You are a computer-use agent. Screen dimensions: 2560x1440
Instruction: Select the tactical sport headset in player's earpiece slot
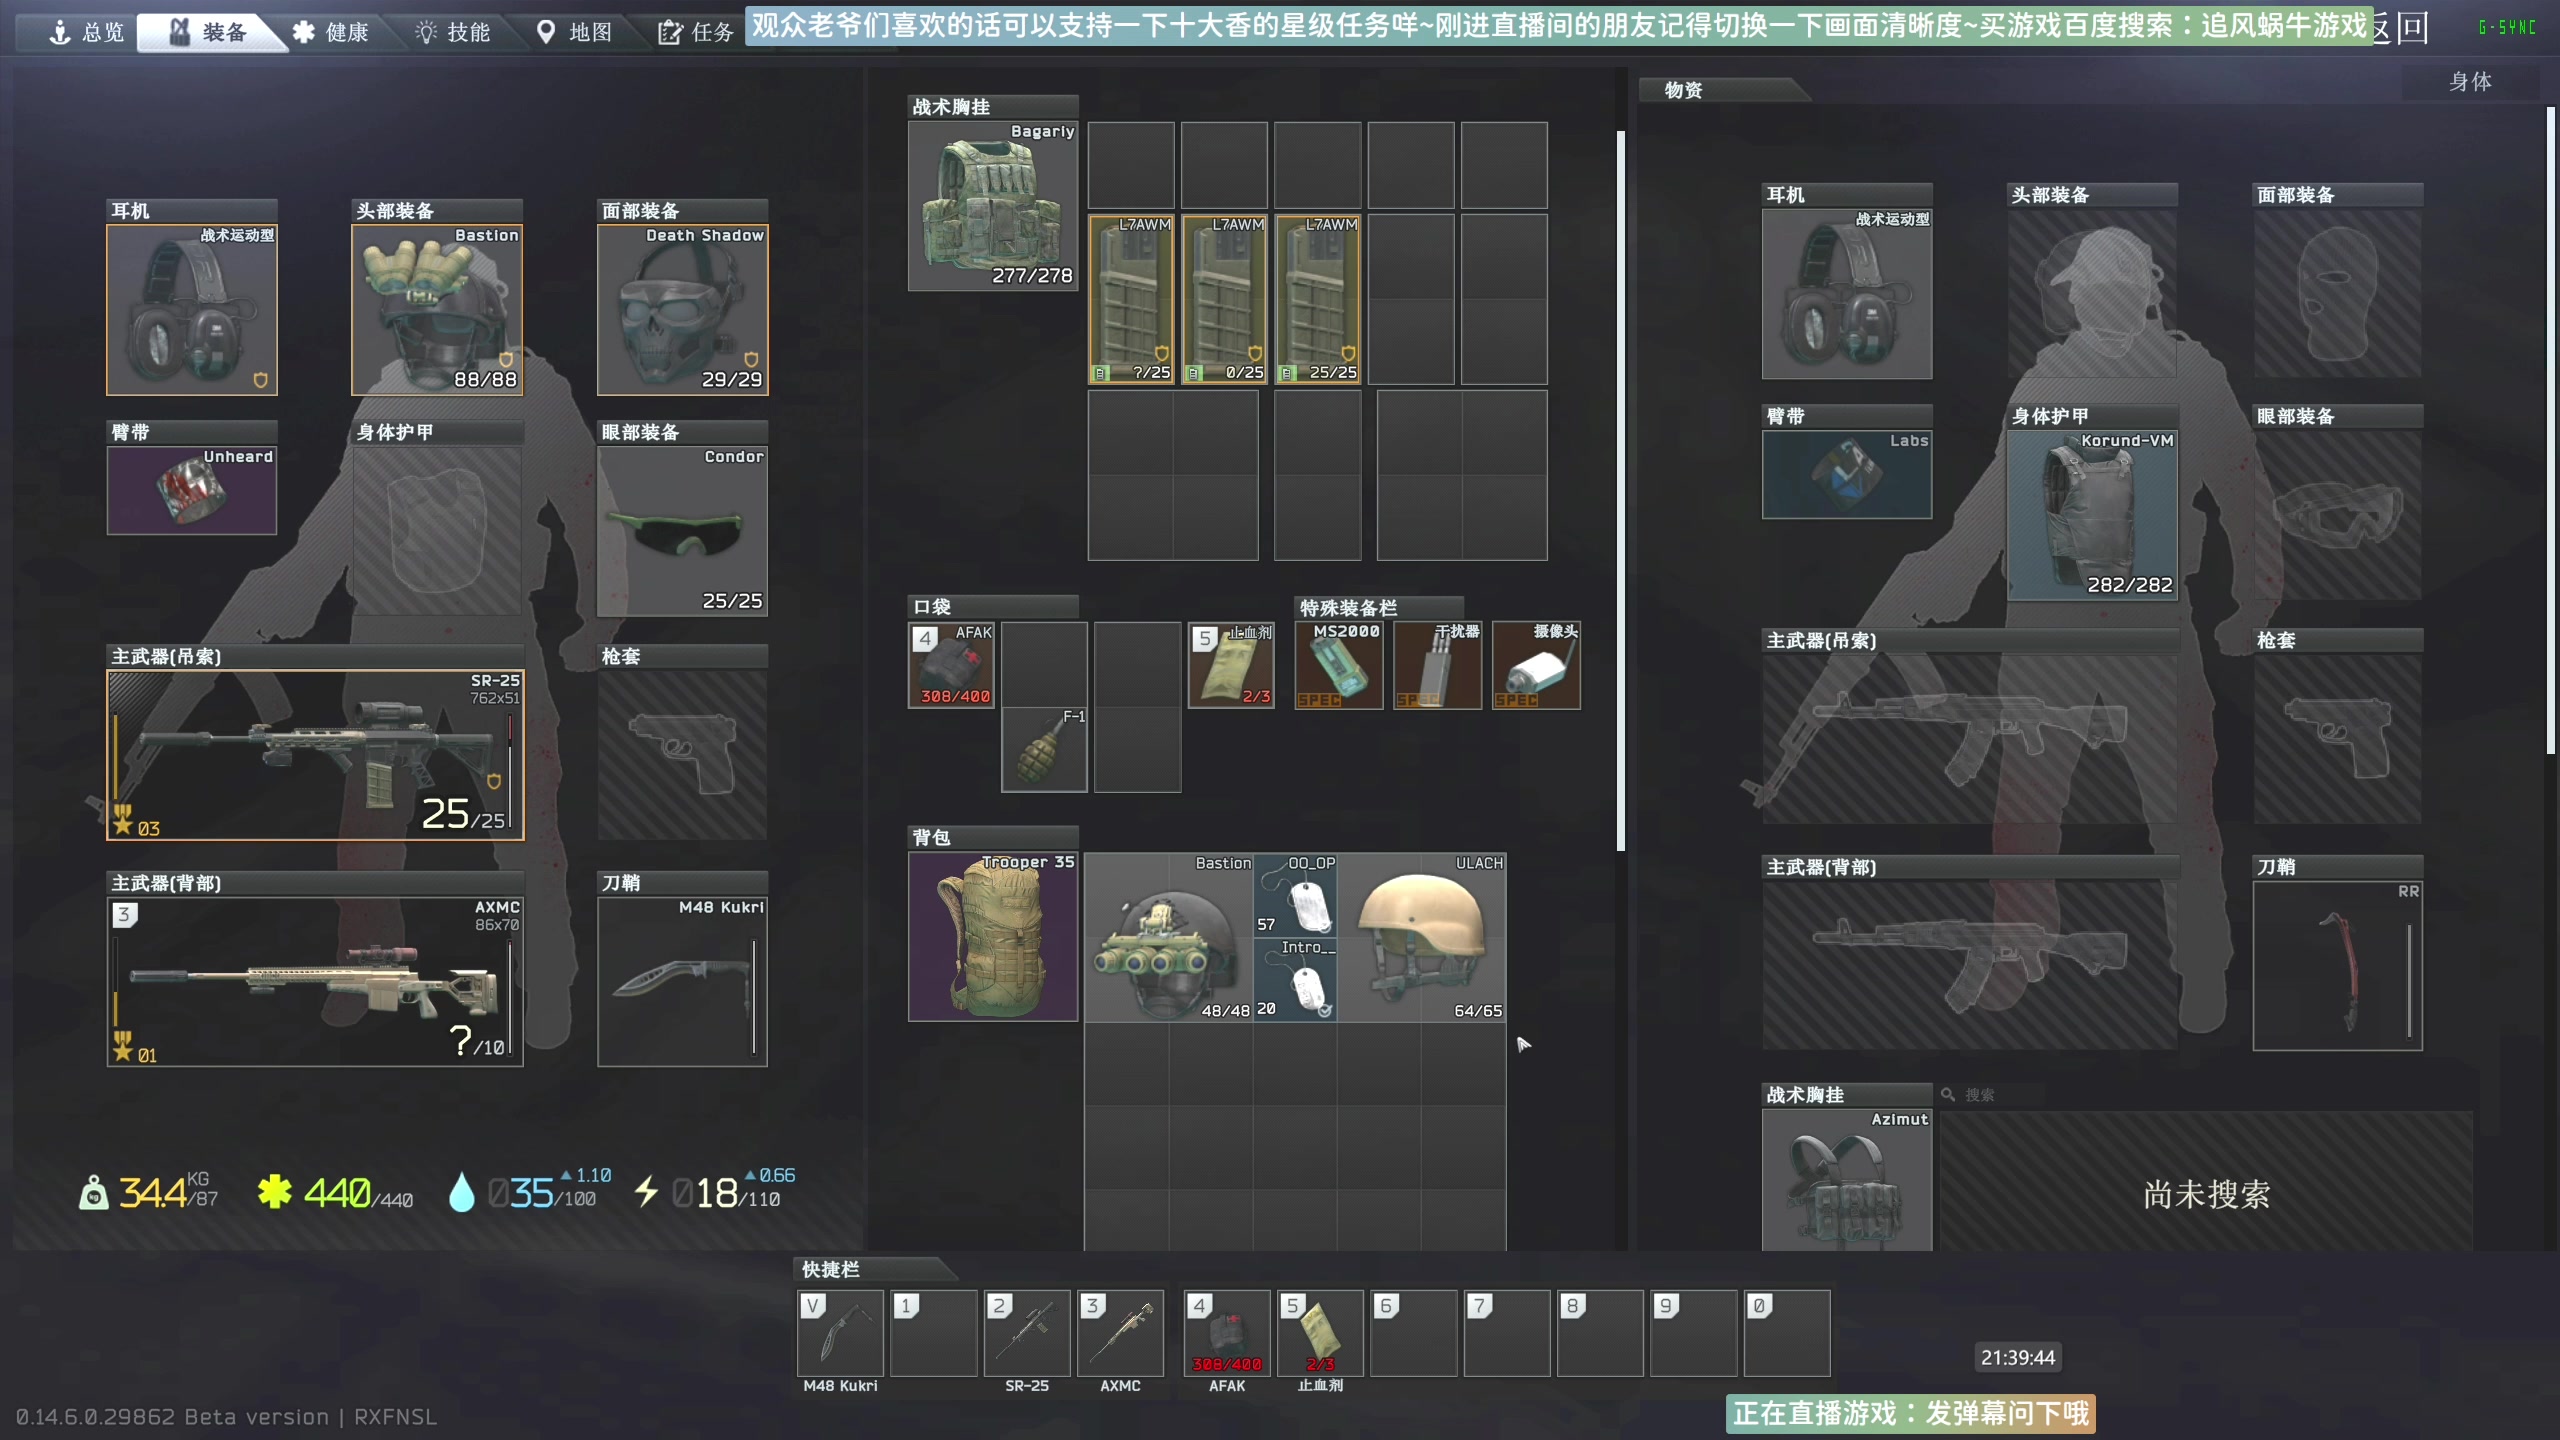click(192, 310)
